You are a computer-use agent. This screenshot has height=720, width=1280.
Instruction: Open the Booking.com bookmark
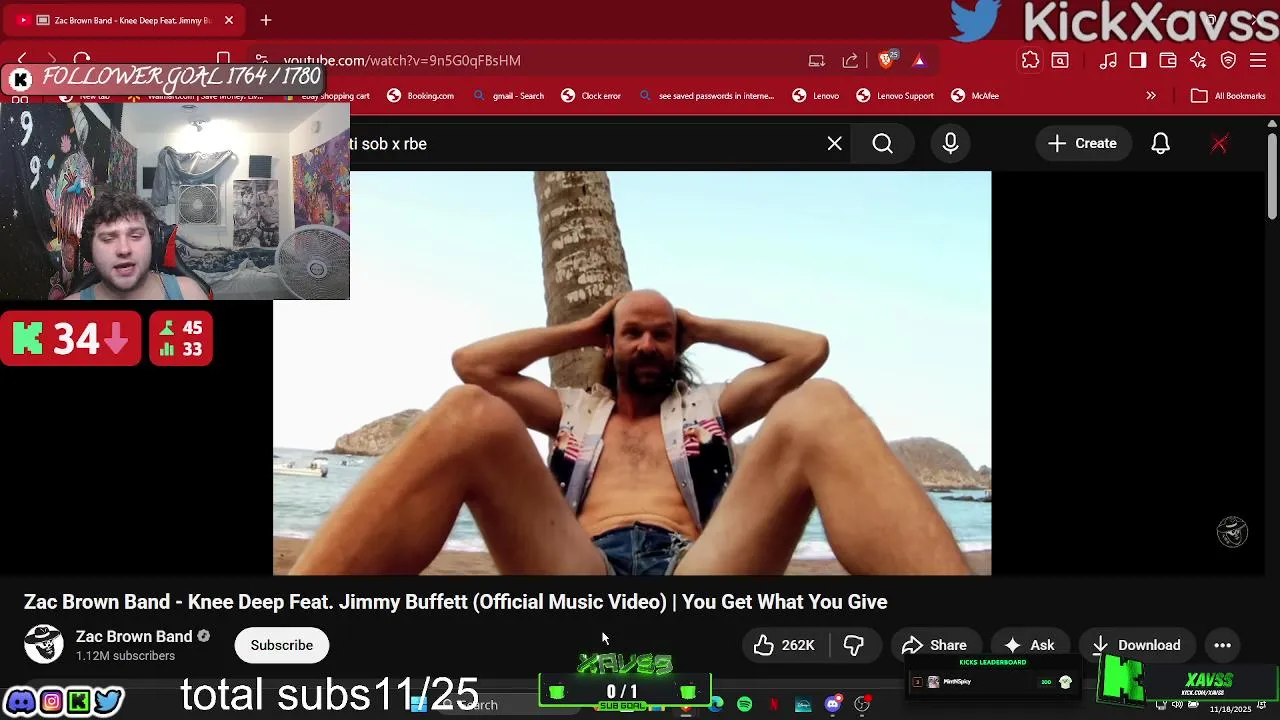coord(421,96)
